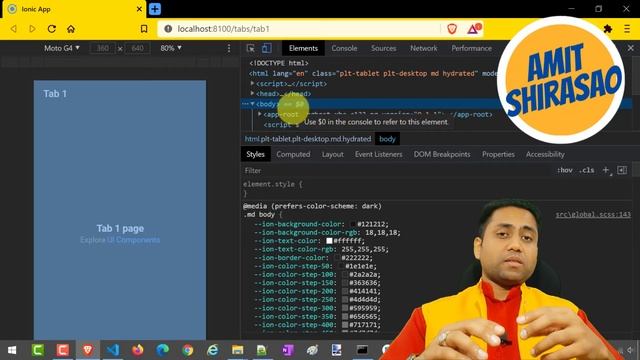This screenshot has height=360, width=640.
Task: Click the device height field 640
Action: pos(137,48)
